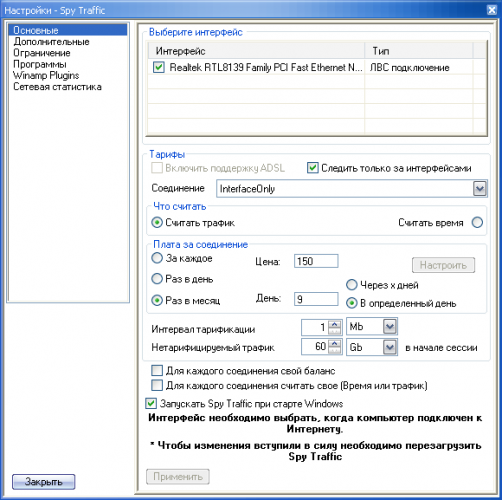This screenshot has width=502, height=500.
Task: Toggle Следить только за интерфейсами checkbox
Action: pos(312,168)
